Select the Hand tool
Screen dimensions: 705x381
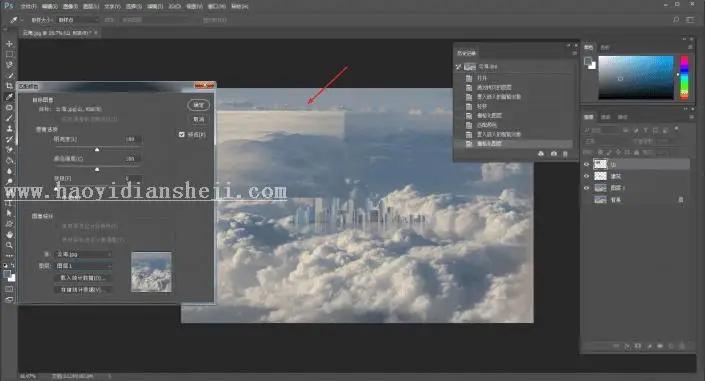pos(9,234)
